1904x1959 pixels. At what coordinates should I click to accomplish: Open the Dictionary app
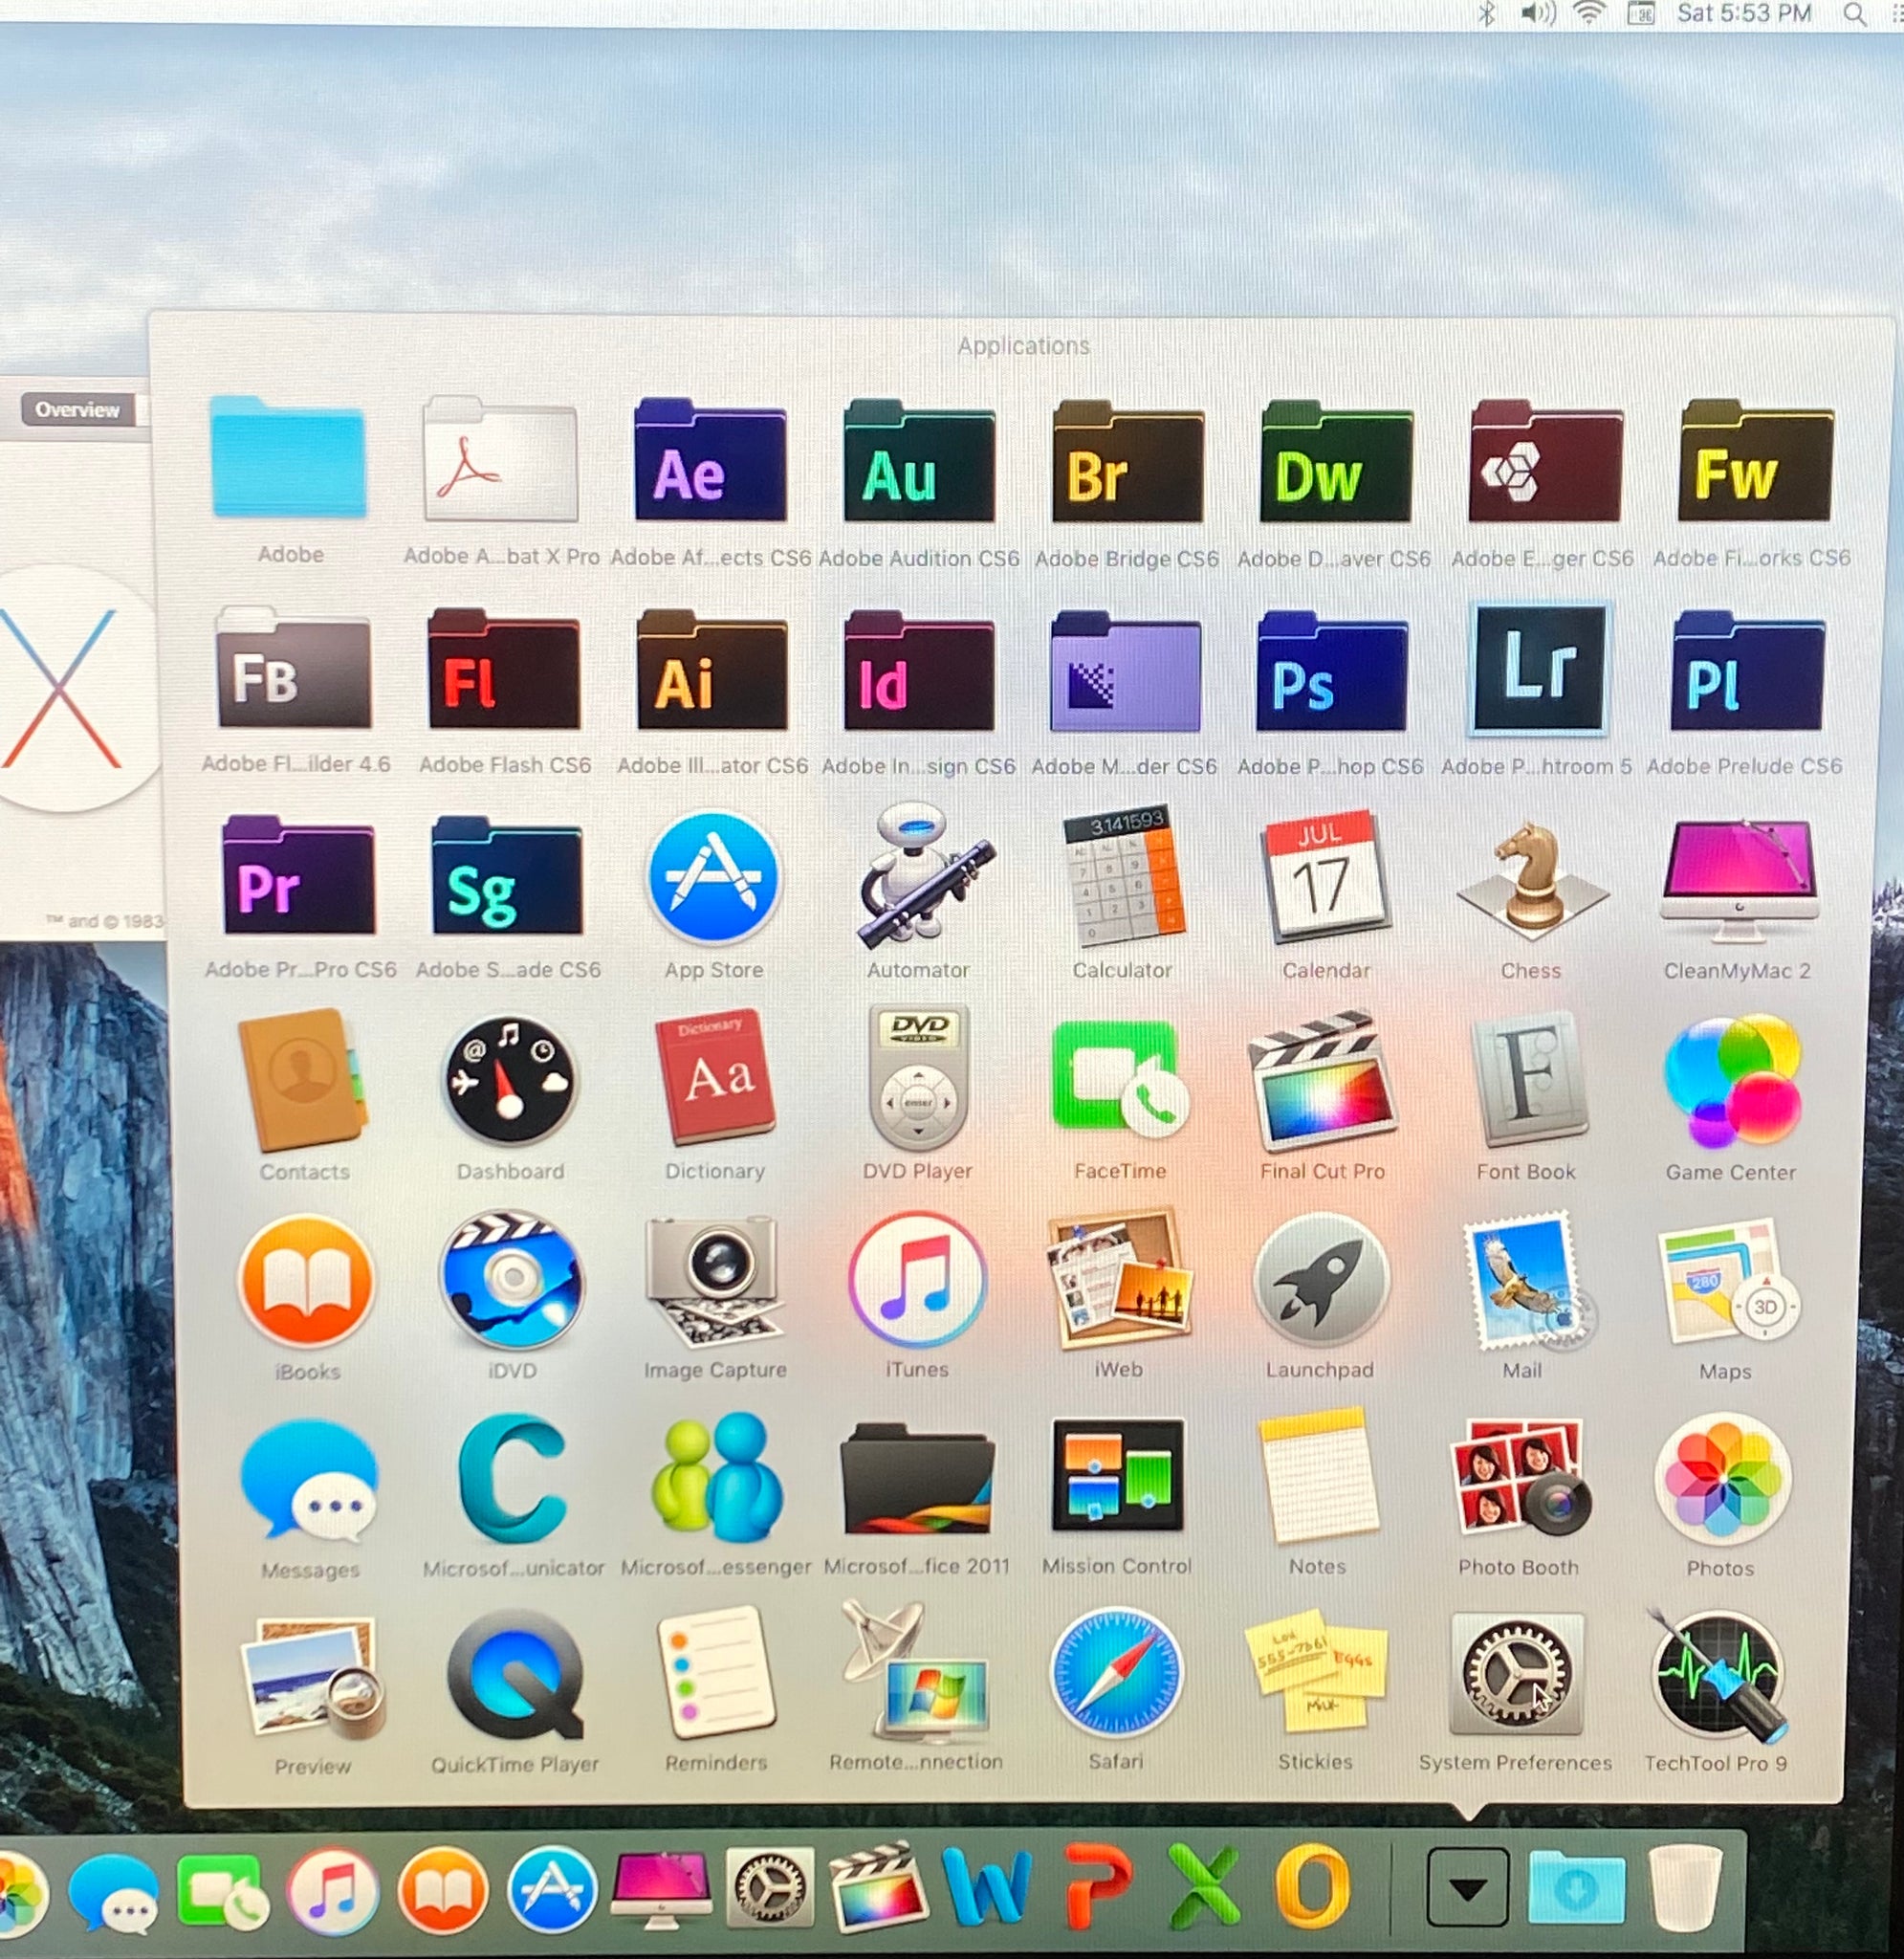click(715, 1078)
